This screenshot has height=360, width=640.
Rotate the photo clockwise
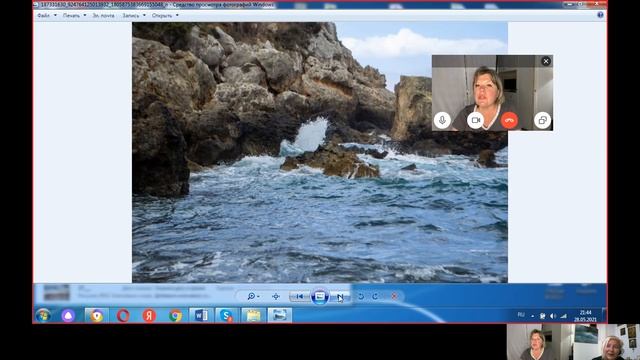[375, 296]
